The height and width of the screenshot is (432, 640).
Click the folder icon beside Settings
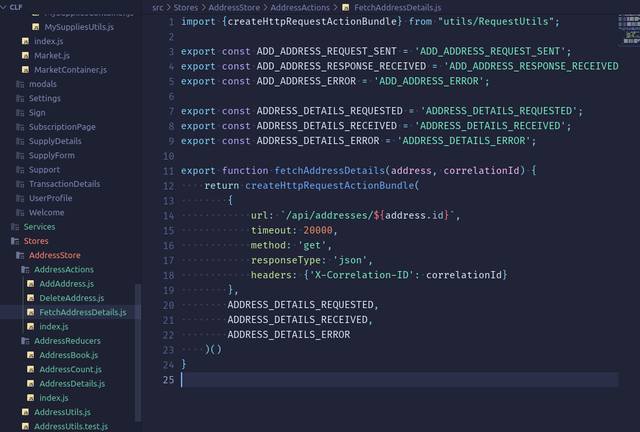tap(20, 98)
